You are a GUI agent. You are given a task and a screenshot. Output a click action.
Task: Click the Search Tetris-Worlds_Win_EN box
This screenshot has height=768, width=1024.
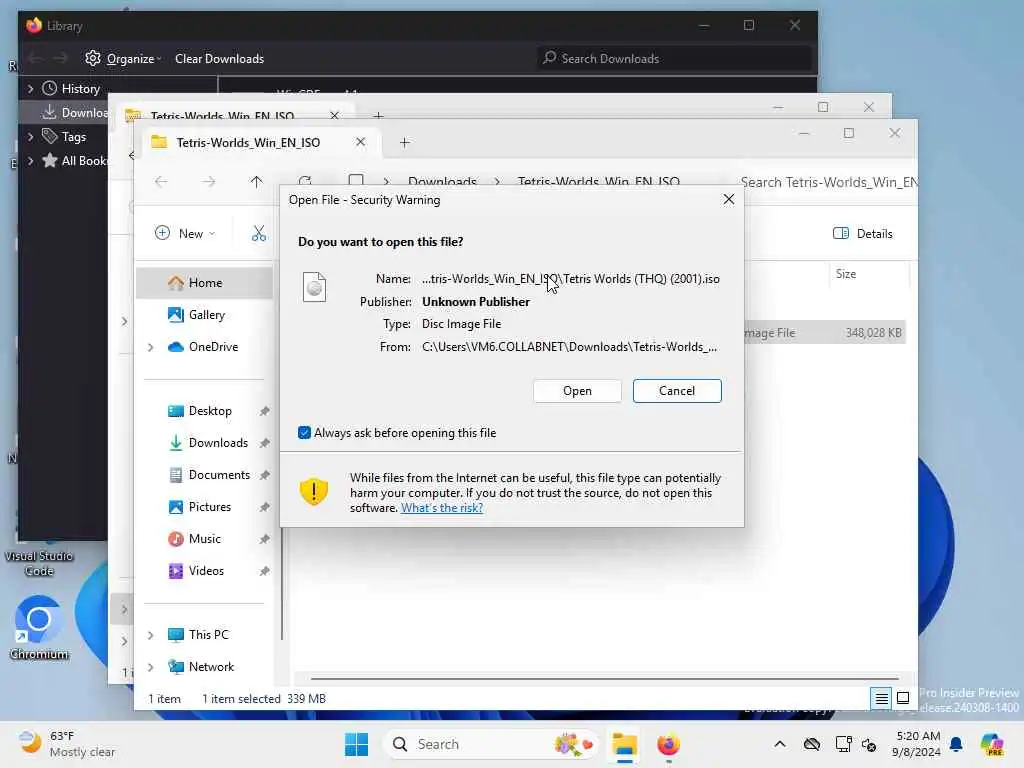(829, 182)
